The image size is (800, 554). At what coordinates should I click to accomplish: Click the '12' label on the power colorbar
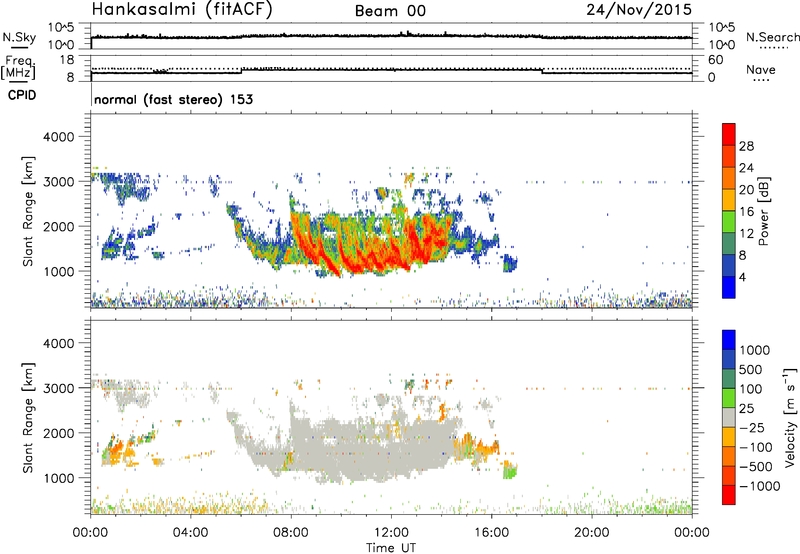[746, 234]
